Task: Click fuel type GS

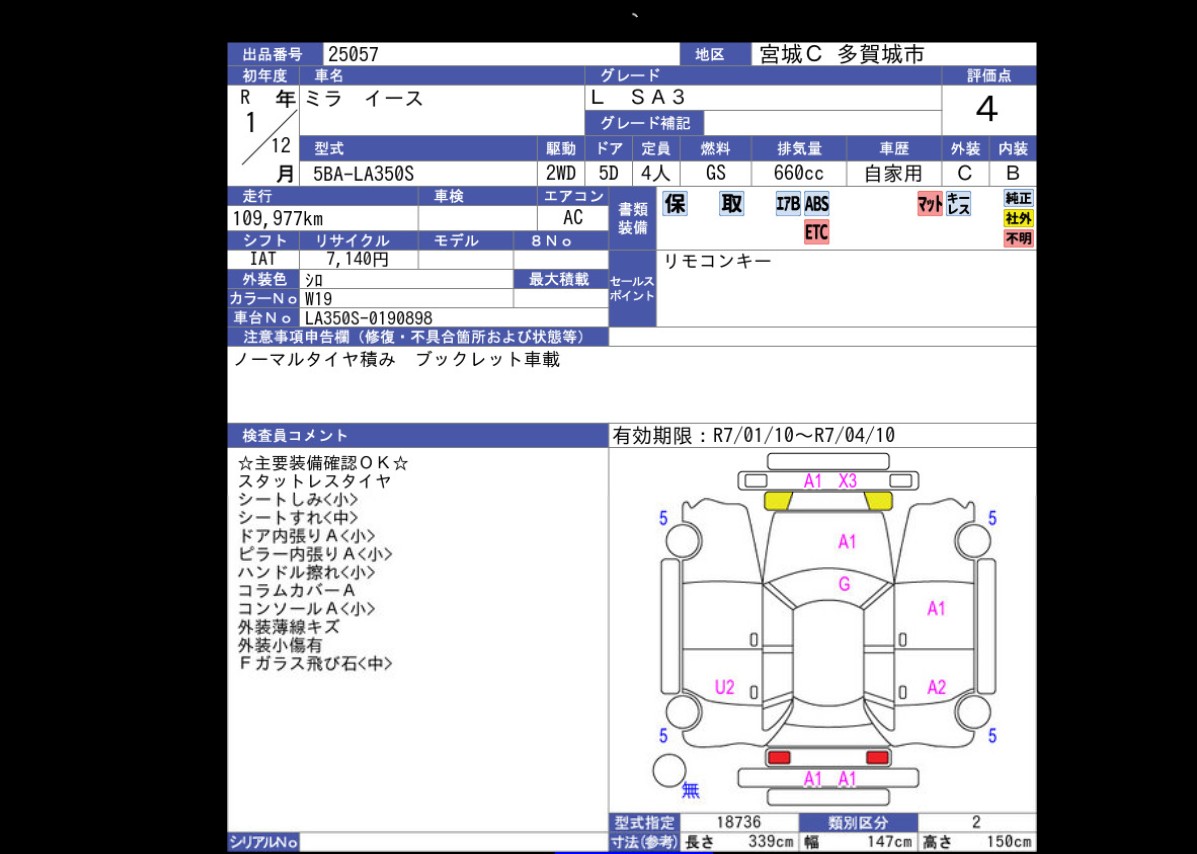Action: 715,173
